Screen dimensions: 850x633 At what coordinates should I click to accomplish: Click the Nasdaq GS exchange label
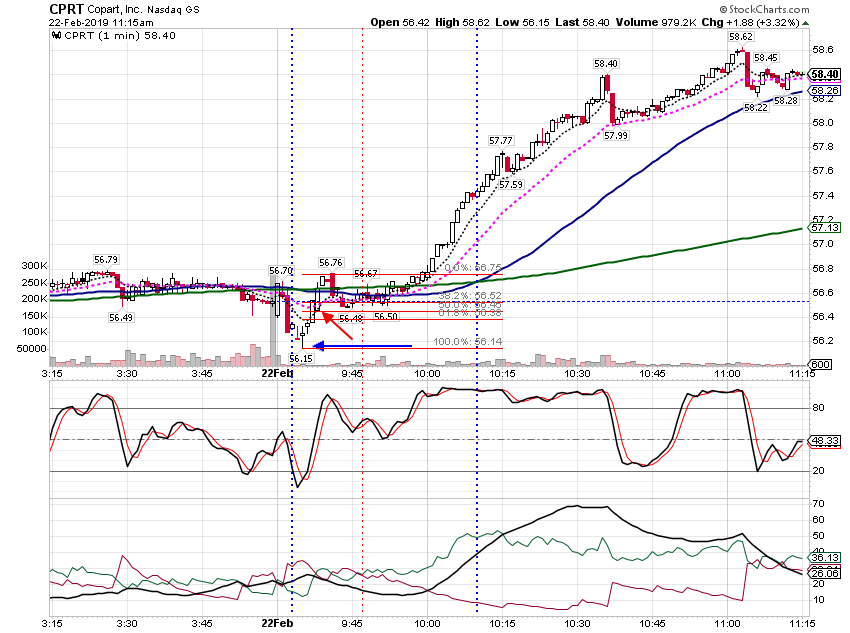[x=173, y=10]
